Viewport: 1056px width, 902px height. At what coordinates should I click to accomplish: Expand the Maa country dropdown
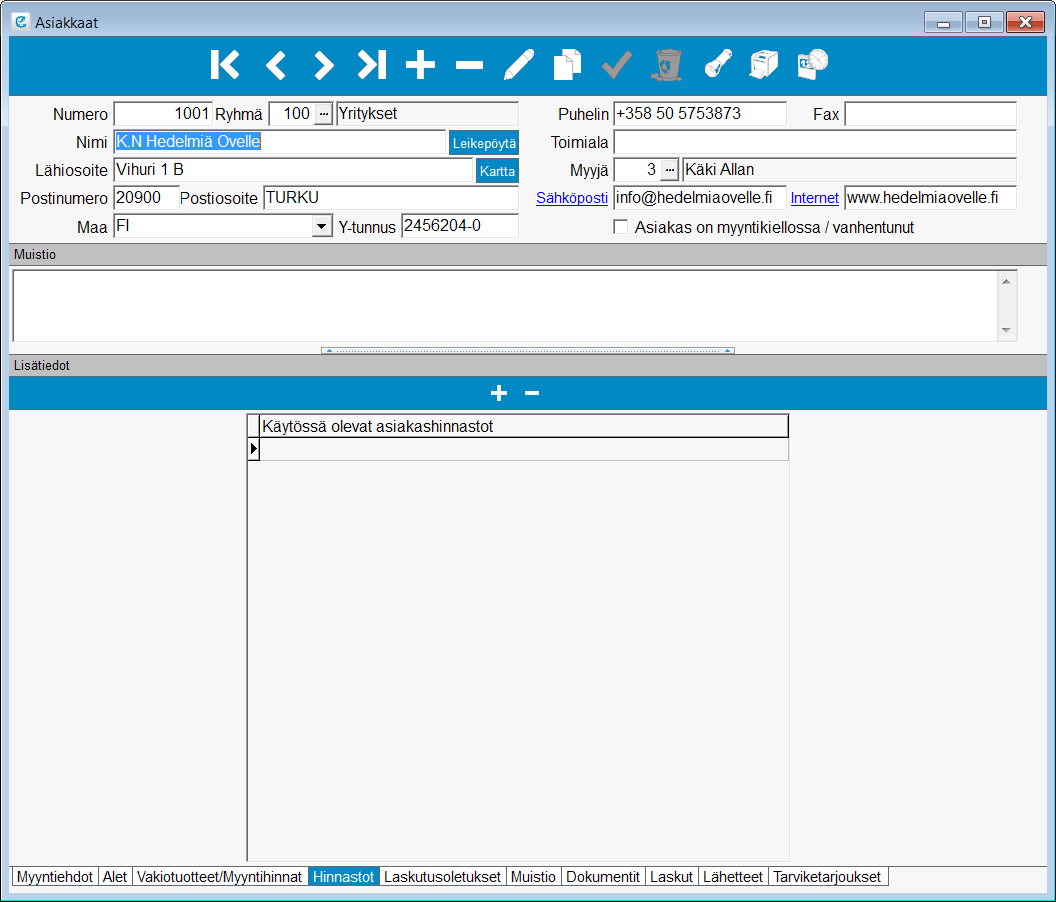[322, 226]
